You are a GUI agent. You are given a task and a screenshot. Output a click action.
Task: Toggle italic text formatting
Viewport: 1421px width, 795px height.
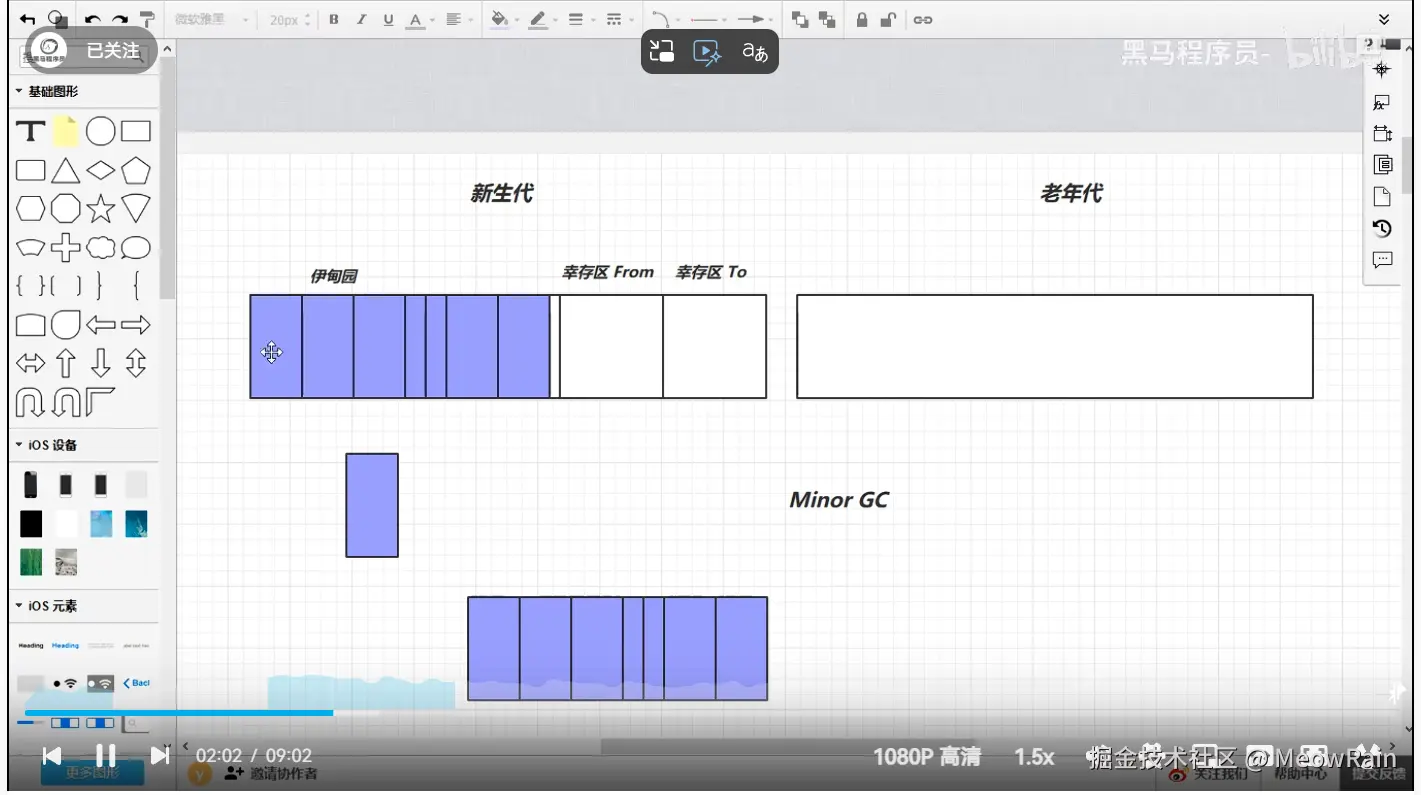coord(360,18)
